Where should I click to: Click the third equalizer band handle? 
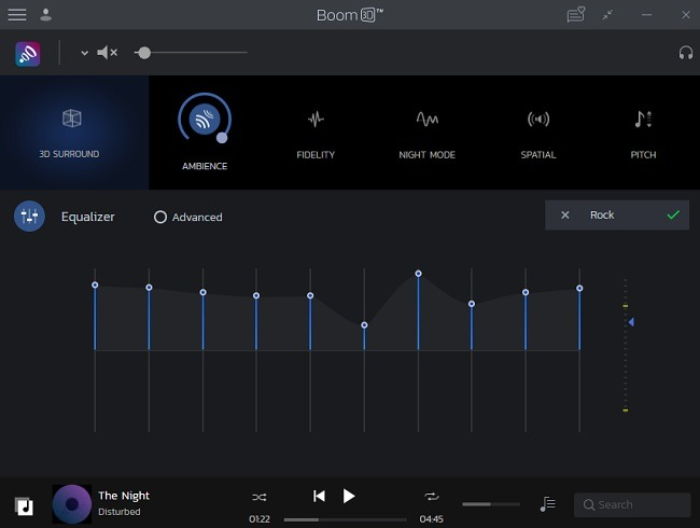(x=203, y=292)
